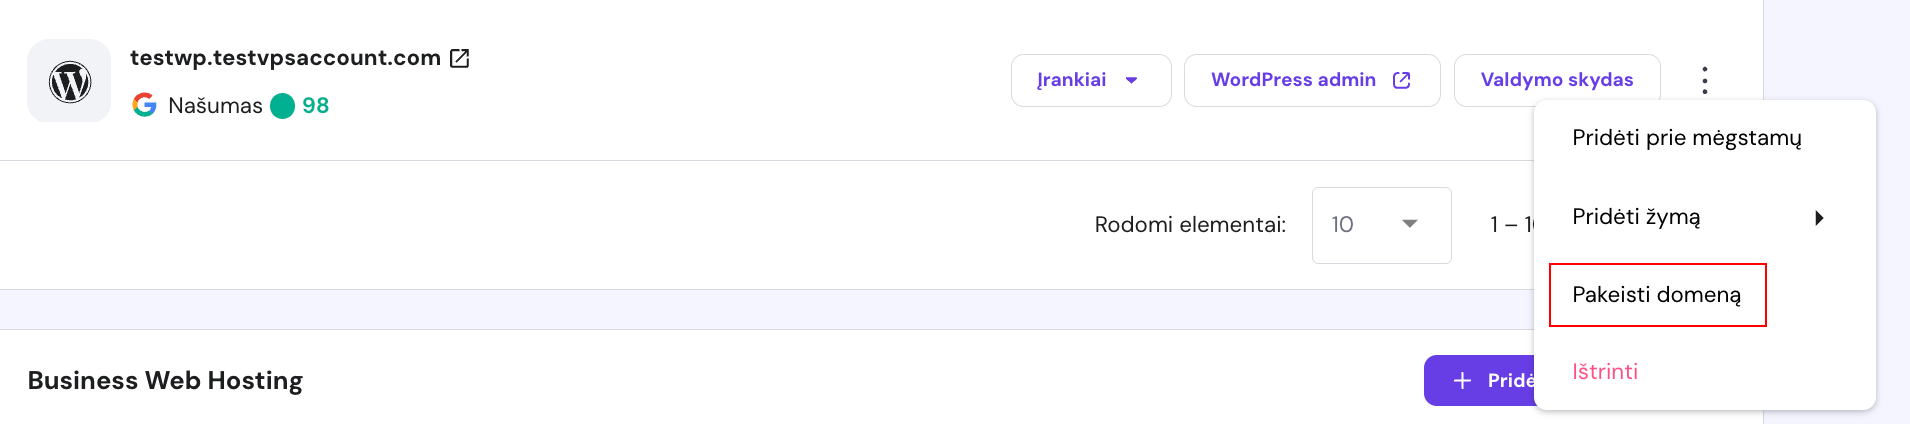
Task: Click the external link icon in WordPress admin
Action: tap(1402, 80)
